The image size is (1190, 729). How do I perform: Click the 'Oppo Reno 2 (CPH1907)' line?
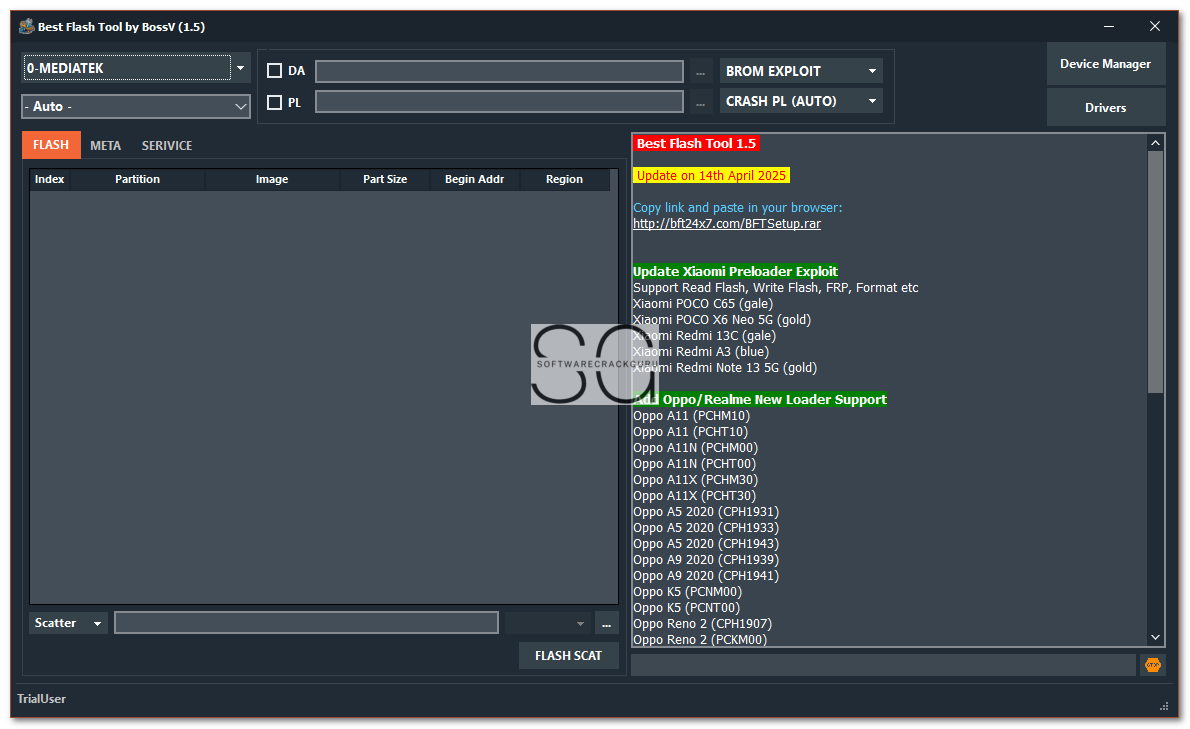point(702,624)
